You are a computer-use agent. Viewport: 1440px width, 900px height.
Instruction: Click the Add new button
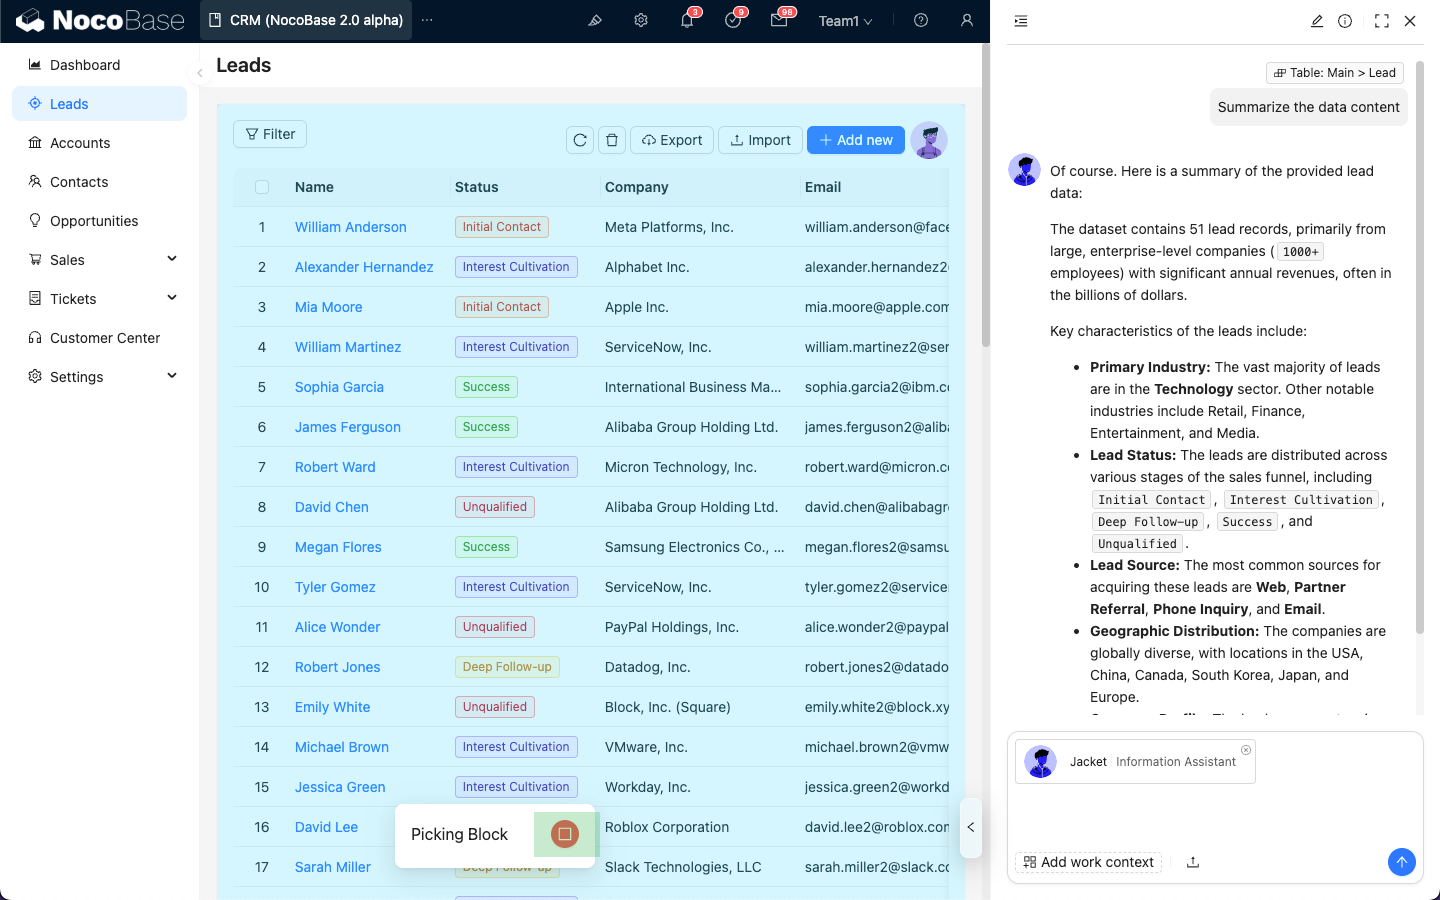(x=856, y=140)
